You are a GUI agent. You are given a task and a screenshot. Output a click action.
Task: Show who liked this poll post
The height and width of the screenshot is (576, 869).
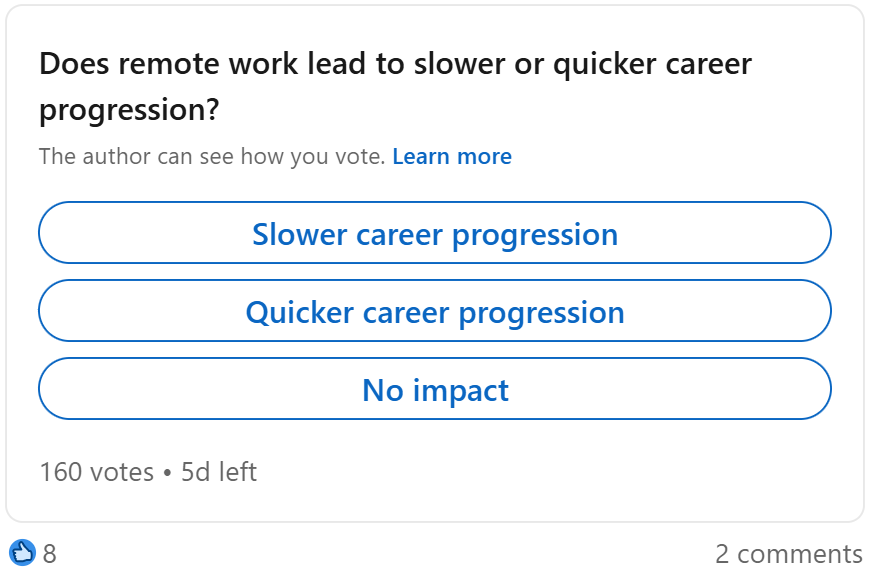pyautogui.click(x=33, y=553)
